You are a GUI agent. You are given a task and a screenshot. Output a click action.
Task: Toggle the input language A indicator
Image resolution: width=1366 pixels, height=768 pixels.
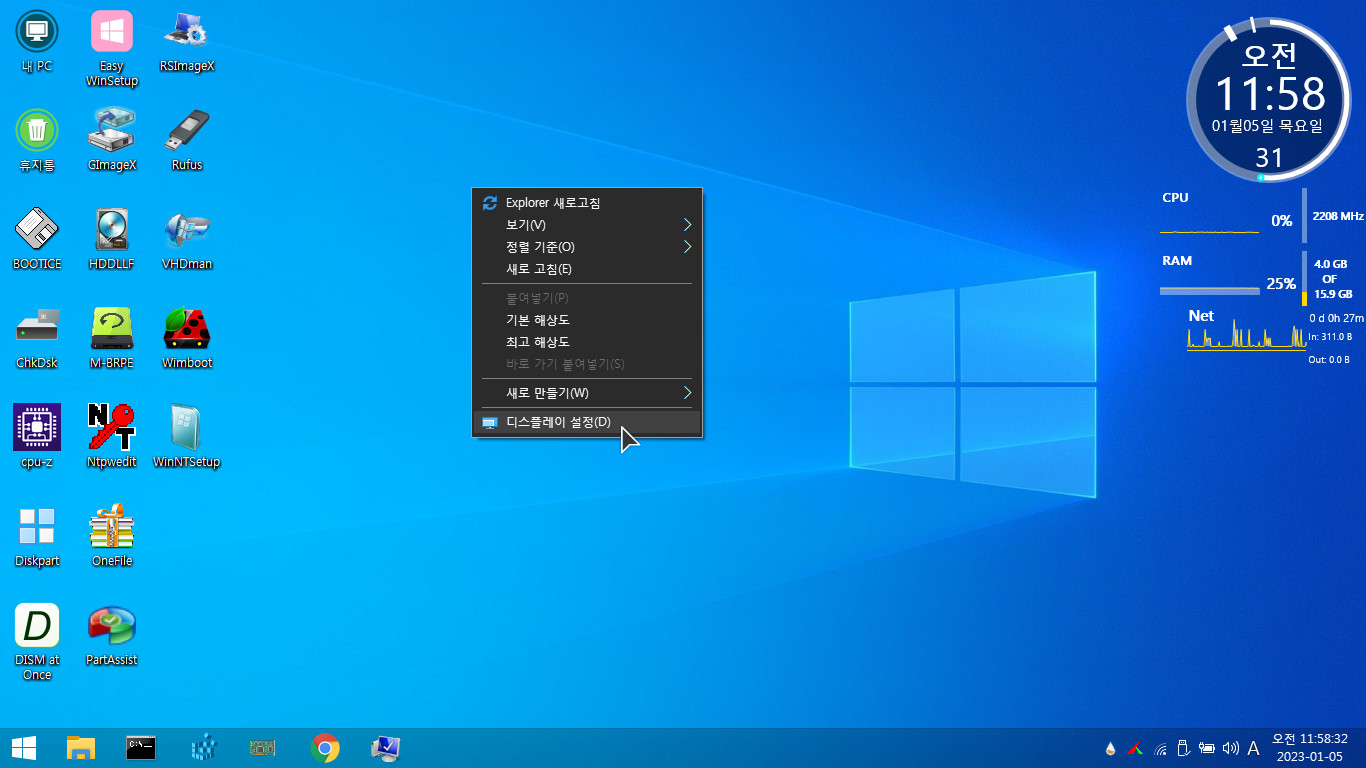(x=1253, y=748)
